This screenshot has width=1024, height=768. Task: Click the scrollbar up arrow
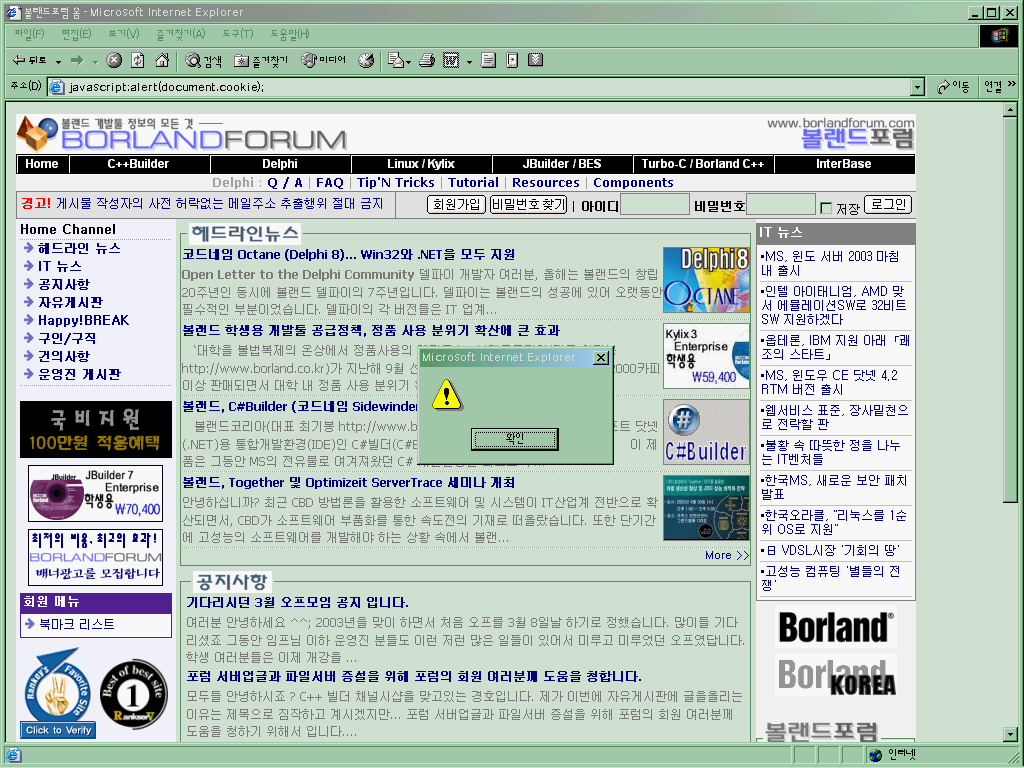(1010, 109)
